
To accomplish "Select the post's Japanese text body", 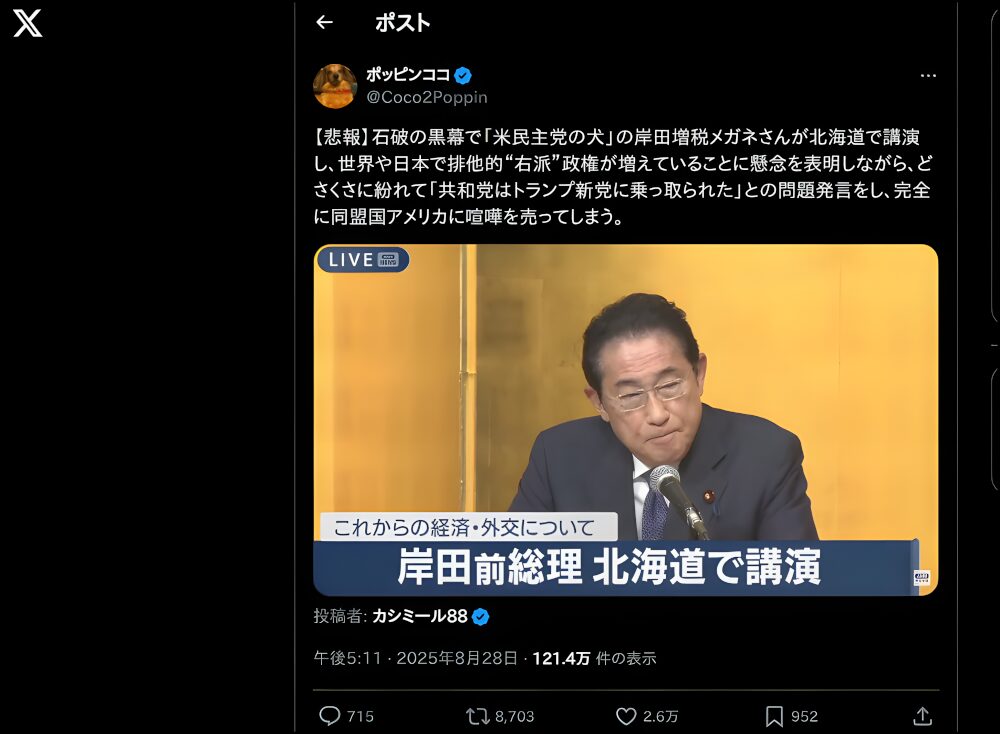I will click(622, 177).
